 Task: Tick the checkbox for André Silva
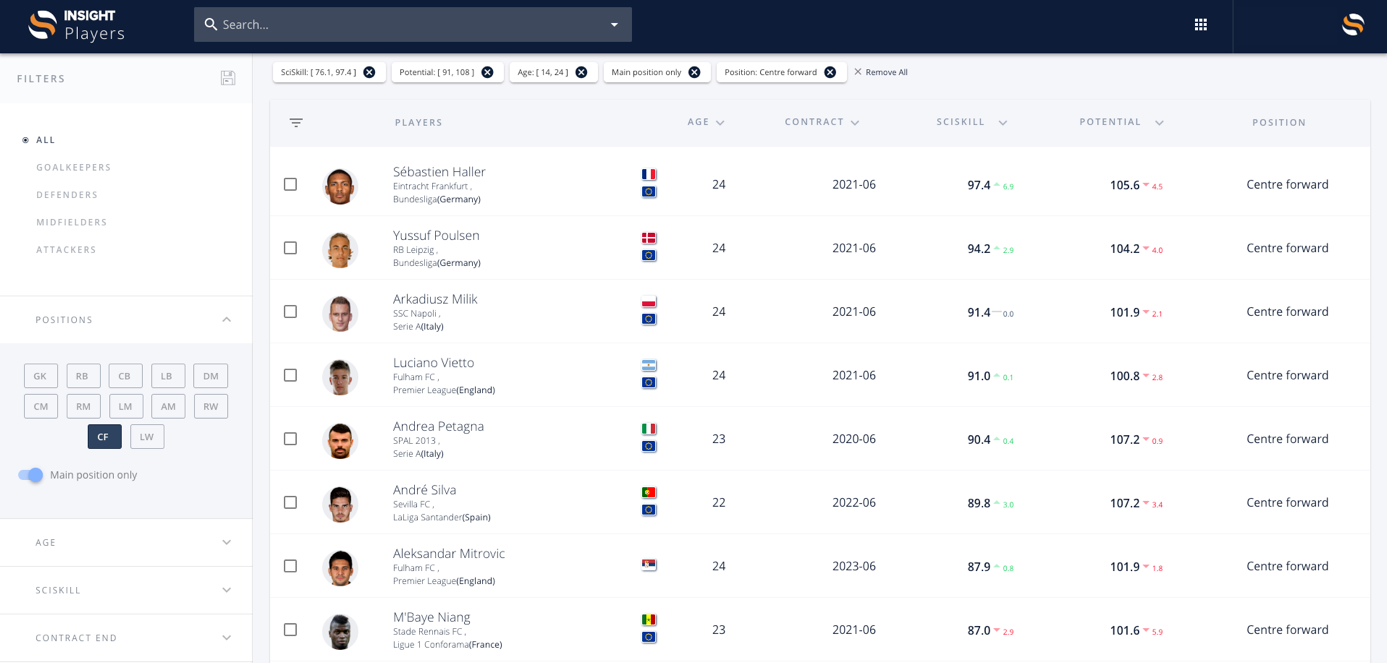pos(290,502)
